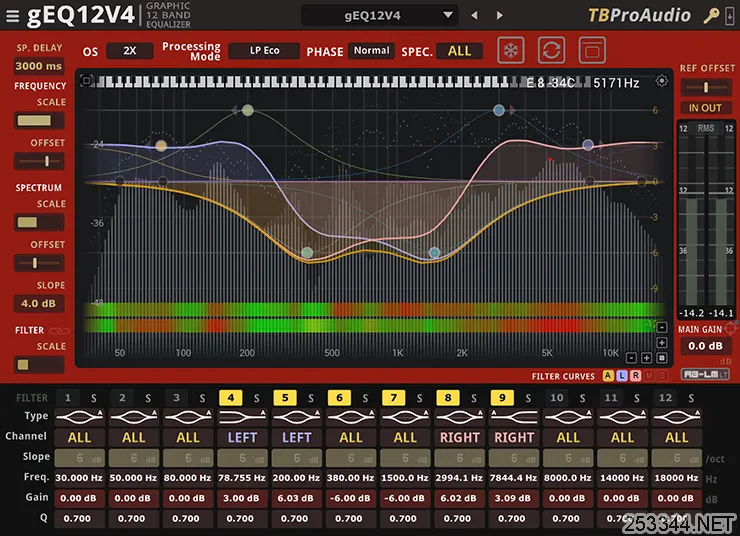The image size is (740, 536).
Task: Click filter 8 gain field 6.02 dB
Action: 459,498
